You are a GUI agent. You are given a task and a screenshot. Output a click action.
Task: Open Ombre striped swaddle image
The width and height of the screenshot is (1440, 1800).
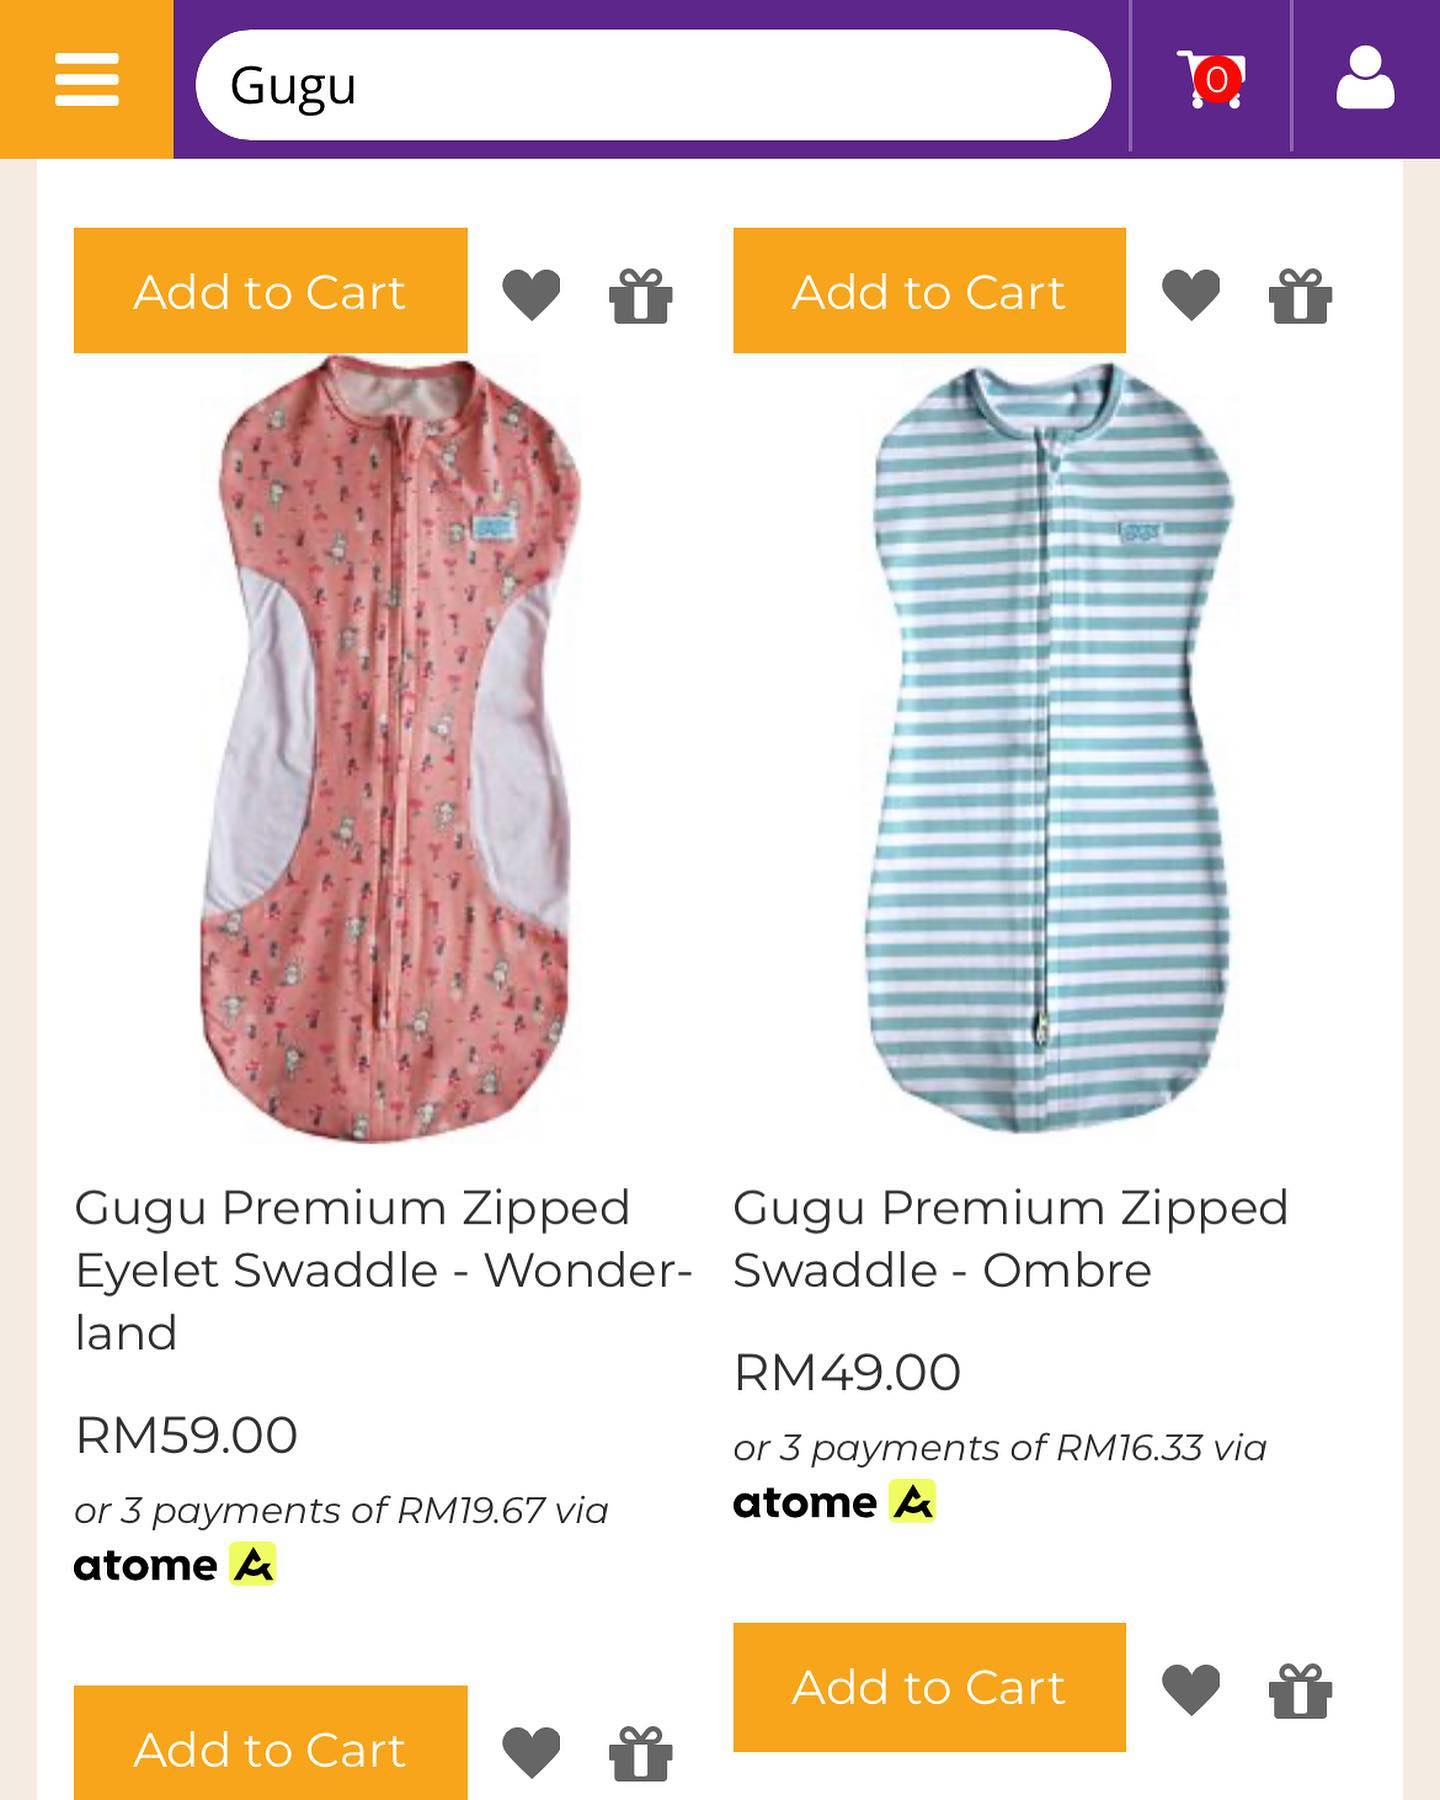1049,750
